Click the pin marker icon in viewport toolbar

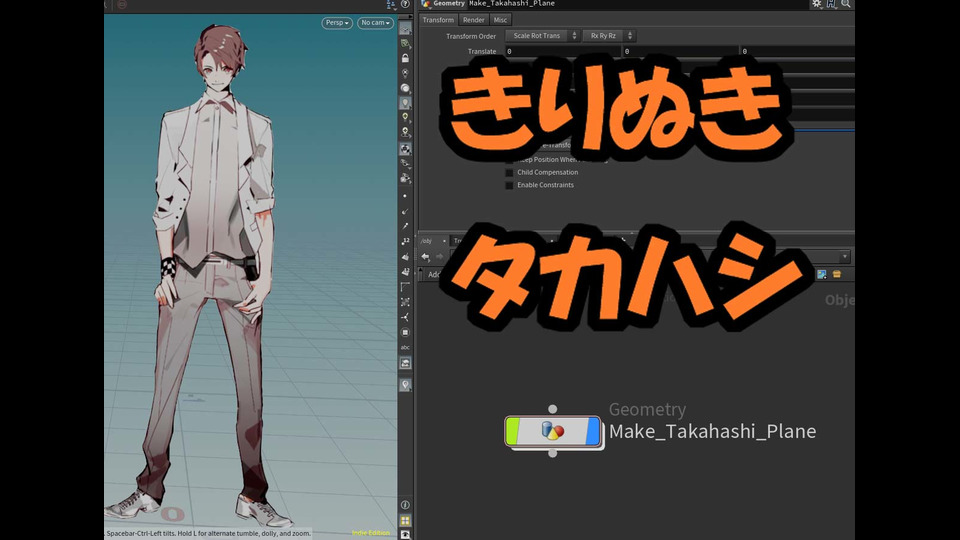405,385
